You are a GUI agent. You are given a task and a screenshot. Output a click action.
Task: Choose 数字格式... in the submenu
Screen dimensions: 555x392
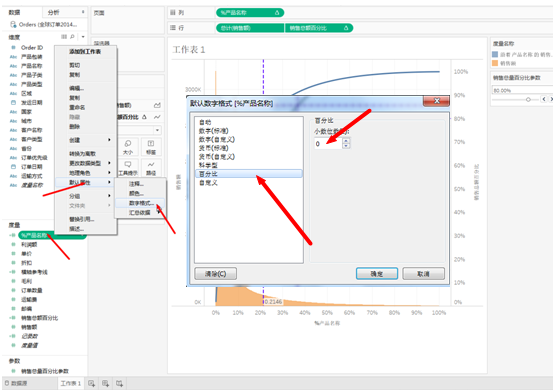(x=141, y=203)
